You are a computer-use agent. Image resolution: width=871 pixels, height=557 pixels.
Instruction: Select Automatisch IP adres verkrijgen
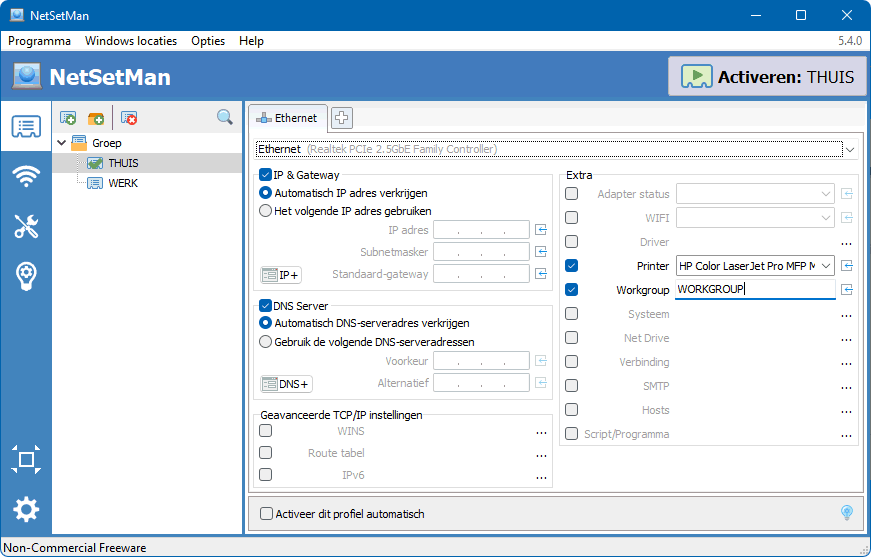[266, 193]
